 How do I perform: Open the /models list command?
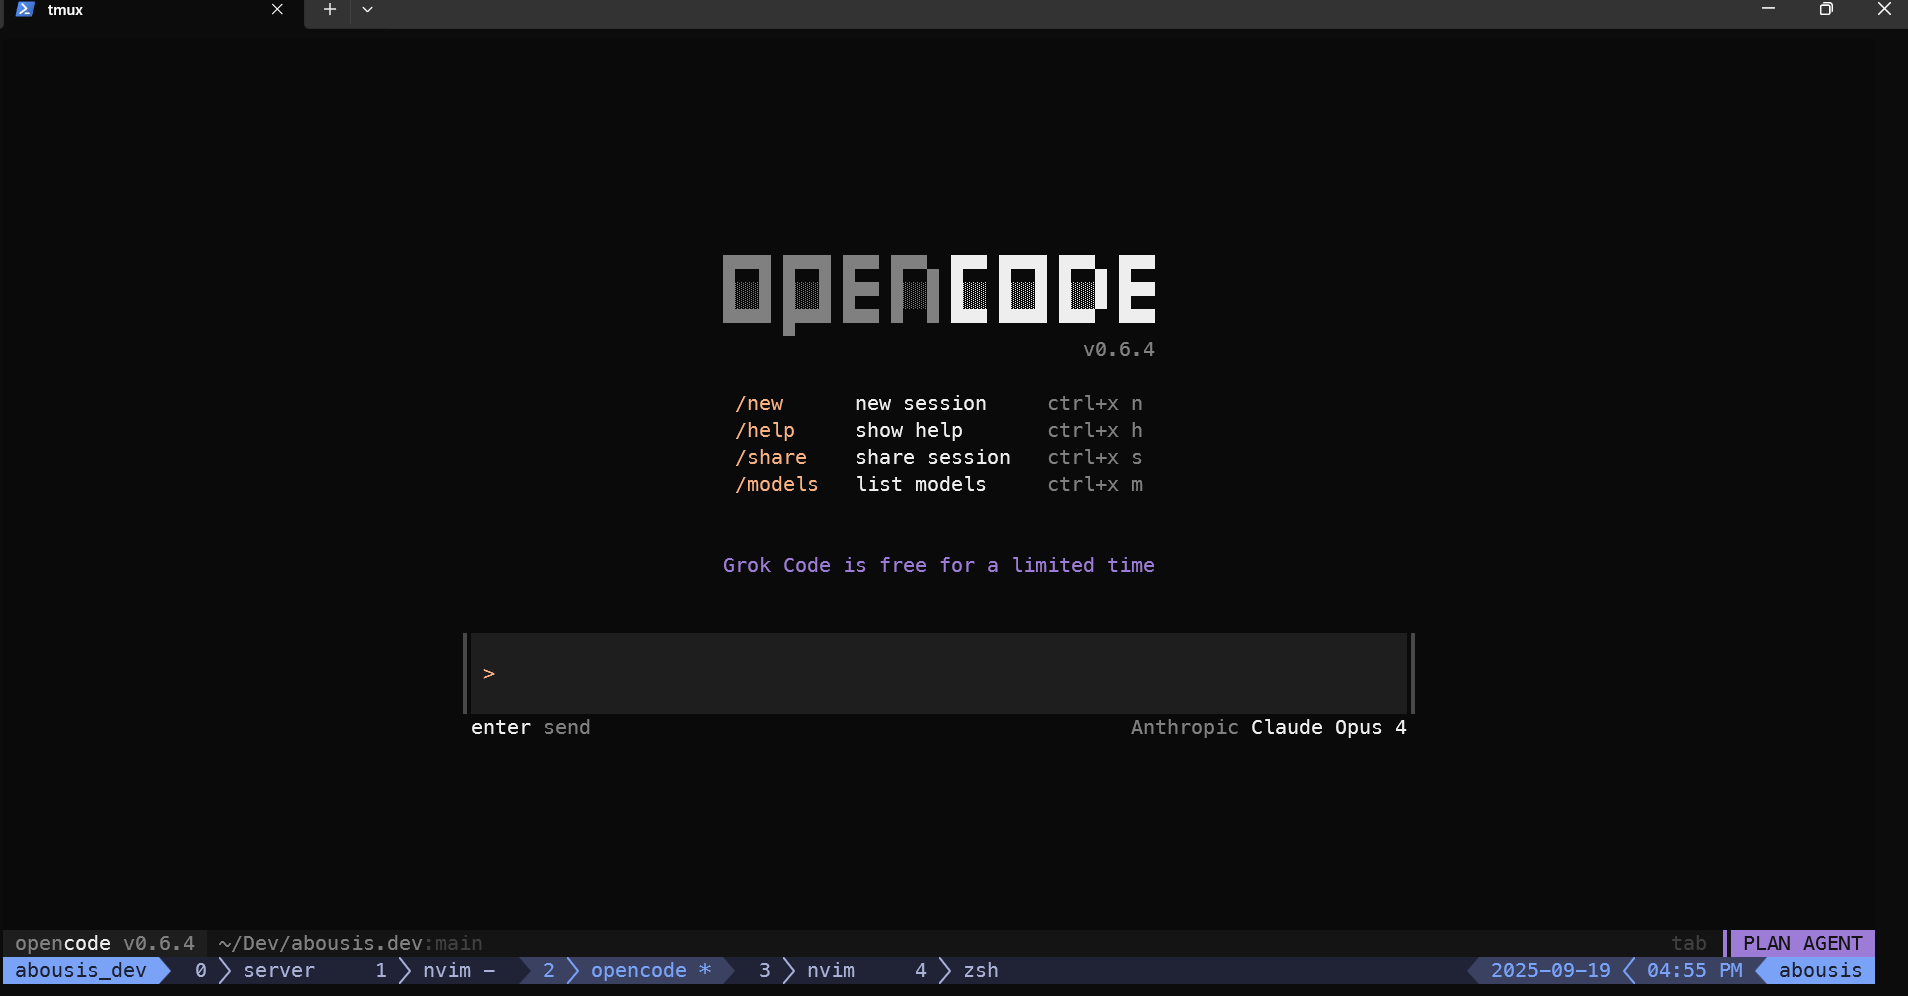click(x=777, y=485)
